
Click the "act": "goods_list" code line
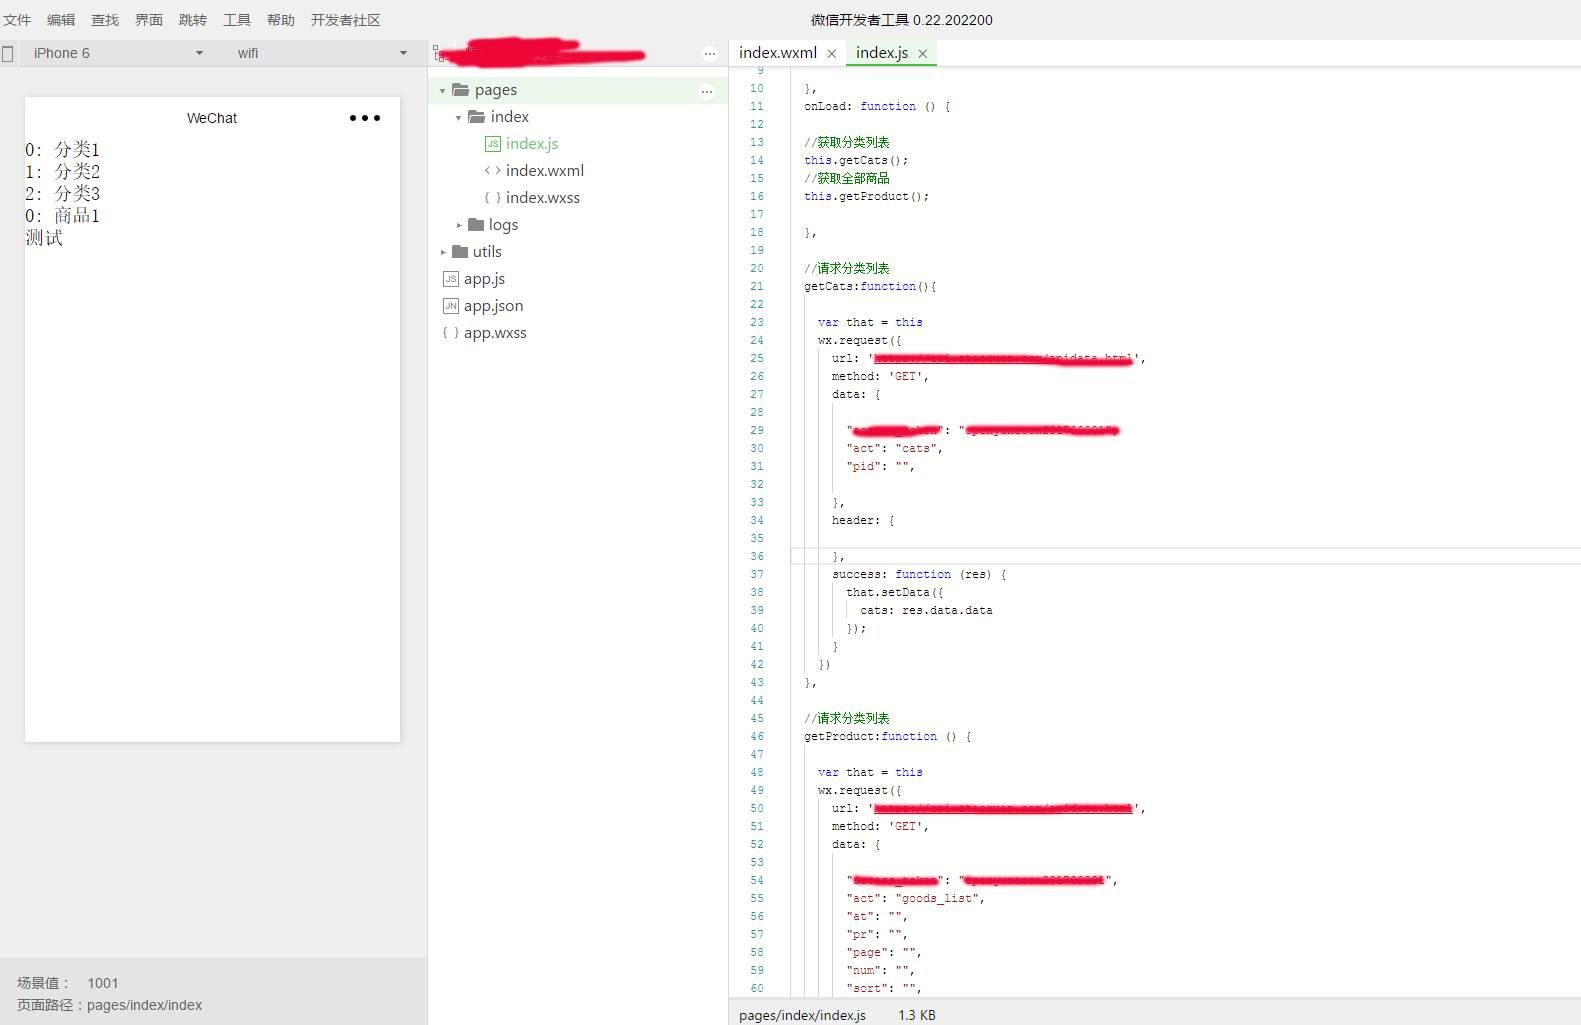pyautogui.click(x=916, y=898)
